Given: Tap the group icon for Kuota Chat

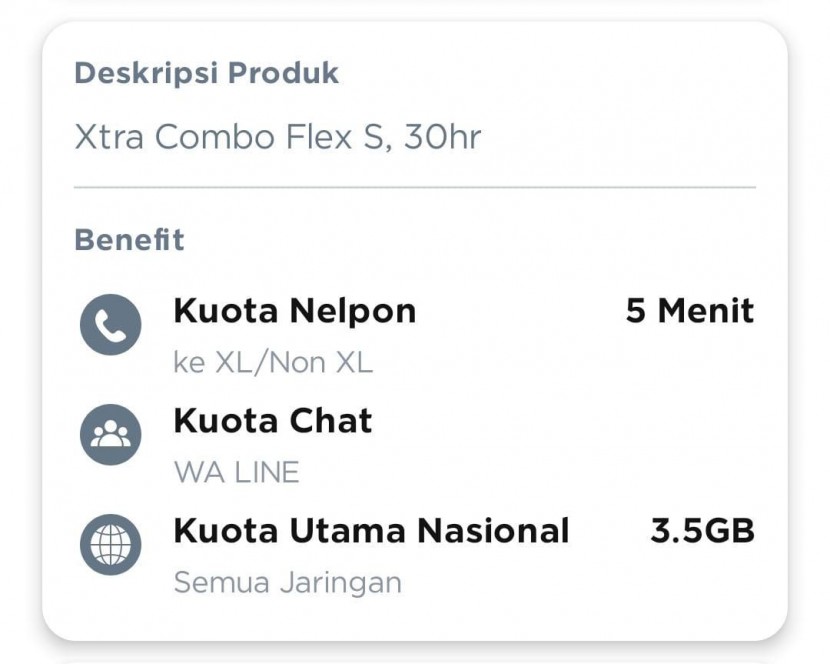Looking at the screenshot, I should point(111,435).
